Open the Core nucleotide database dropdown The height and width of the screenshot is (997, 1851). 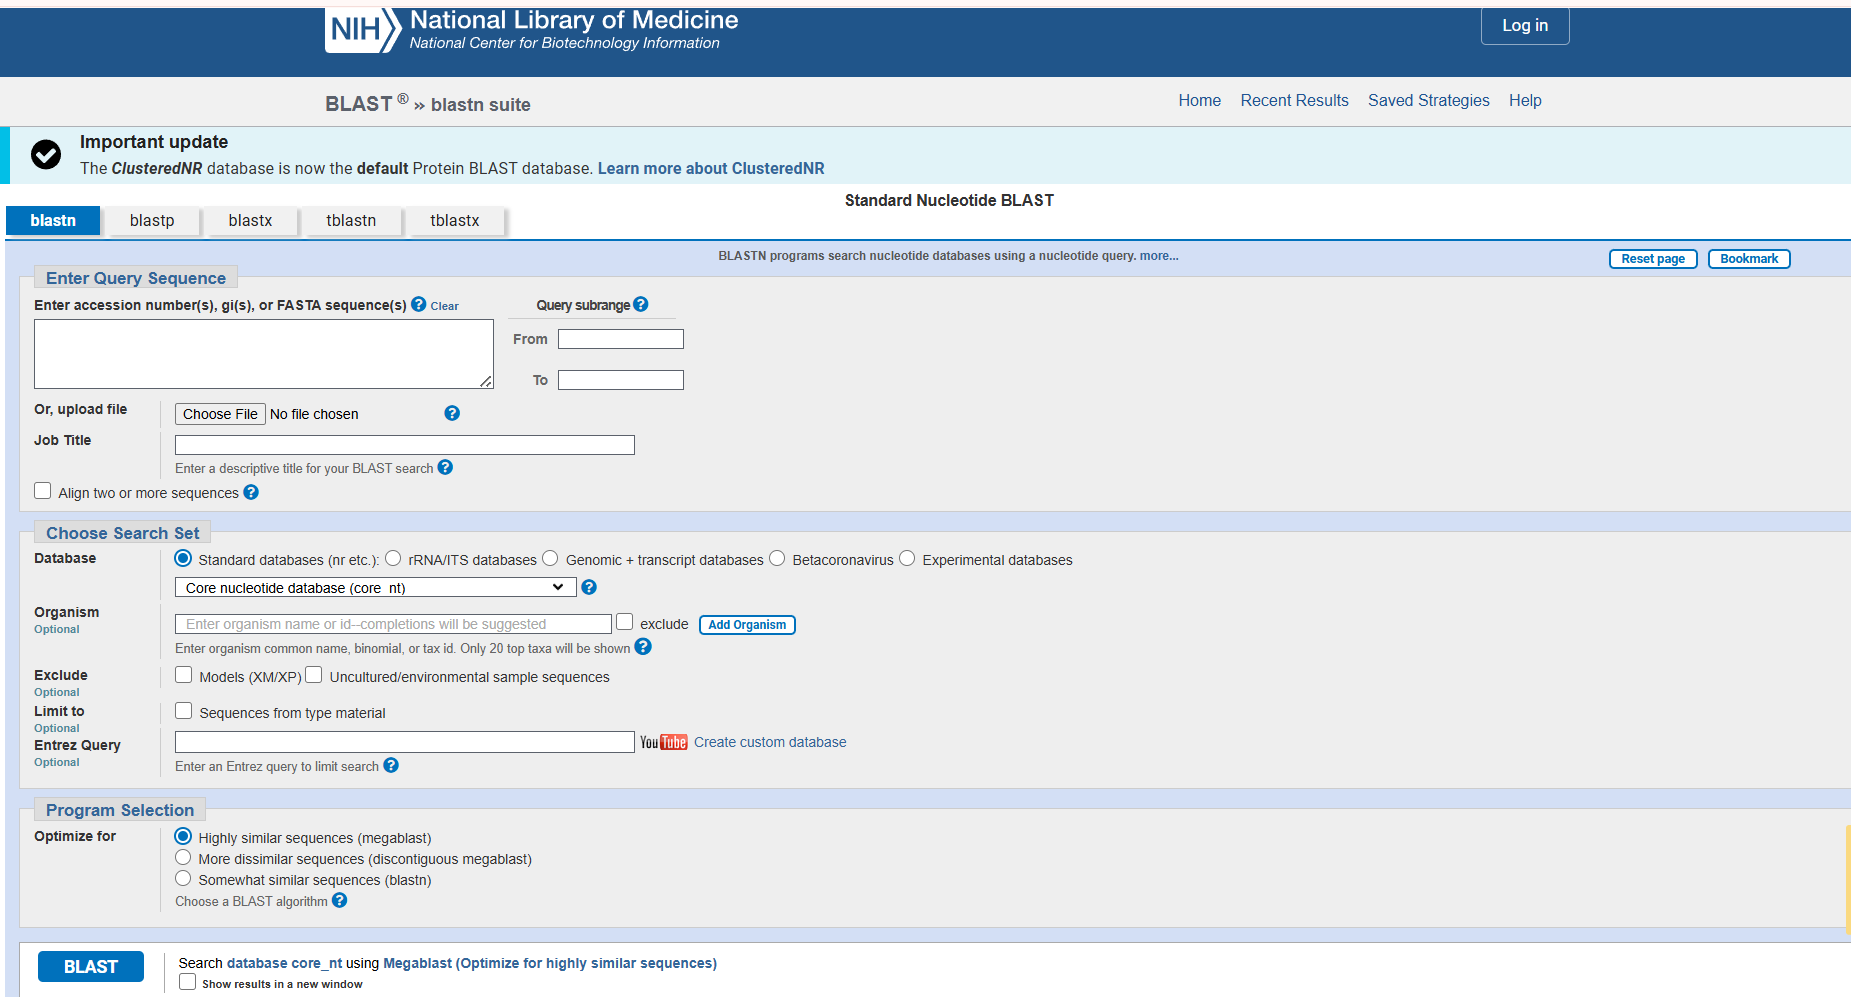click(376, 587)
